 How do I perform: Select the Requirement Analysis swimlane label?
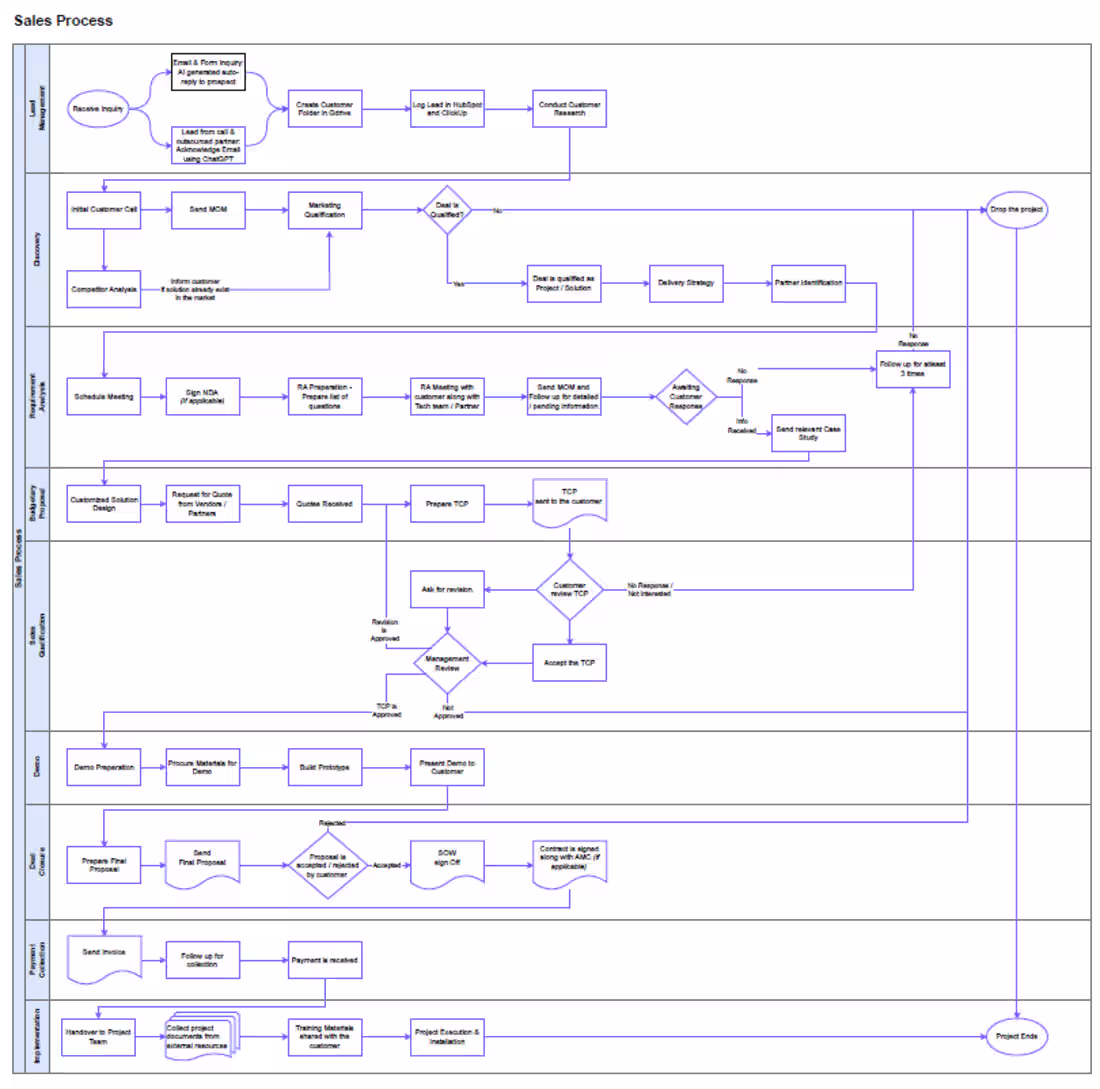(x=37, y=396)
